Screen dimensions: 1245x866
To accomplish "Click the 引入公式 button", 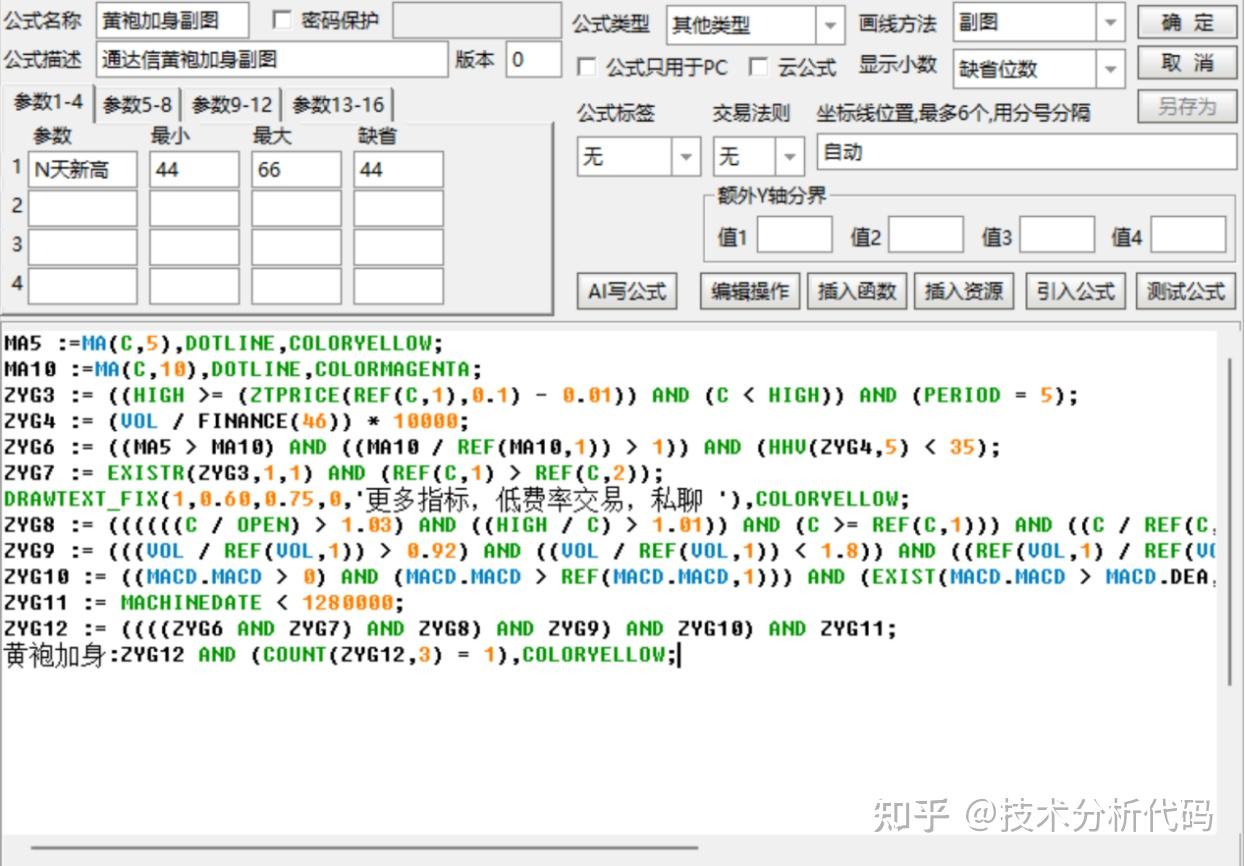I will (1075, 291).
